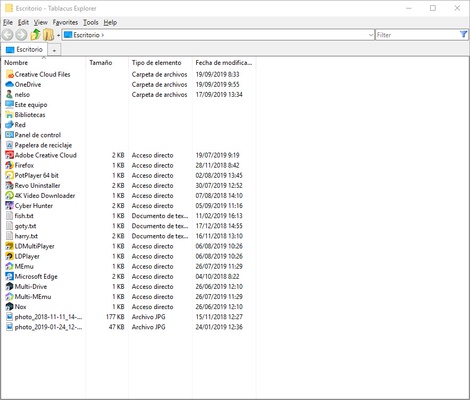Select the Multi-MEmu shortcut icon
The image size is (470, 400).
tap(10, 297)
